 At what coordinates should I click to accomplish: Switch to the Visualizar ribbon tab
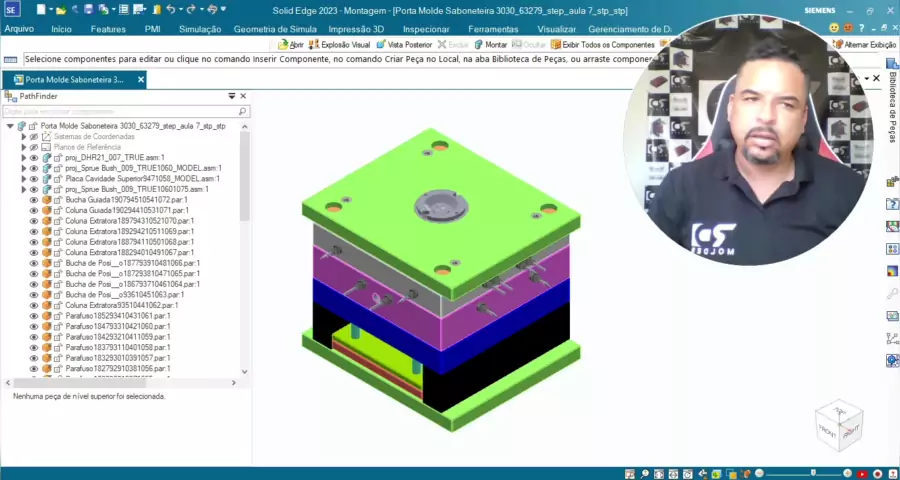[557, 29]
